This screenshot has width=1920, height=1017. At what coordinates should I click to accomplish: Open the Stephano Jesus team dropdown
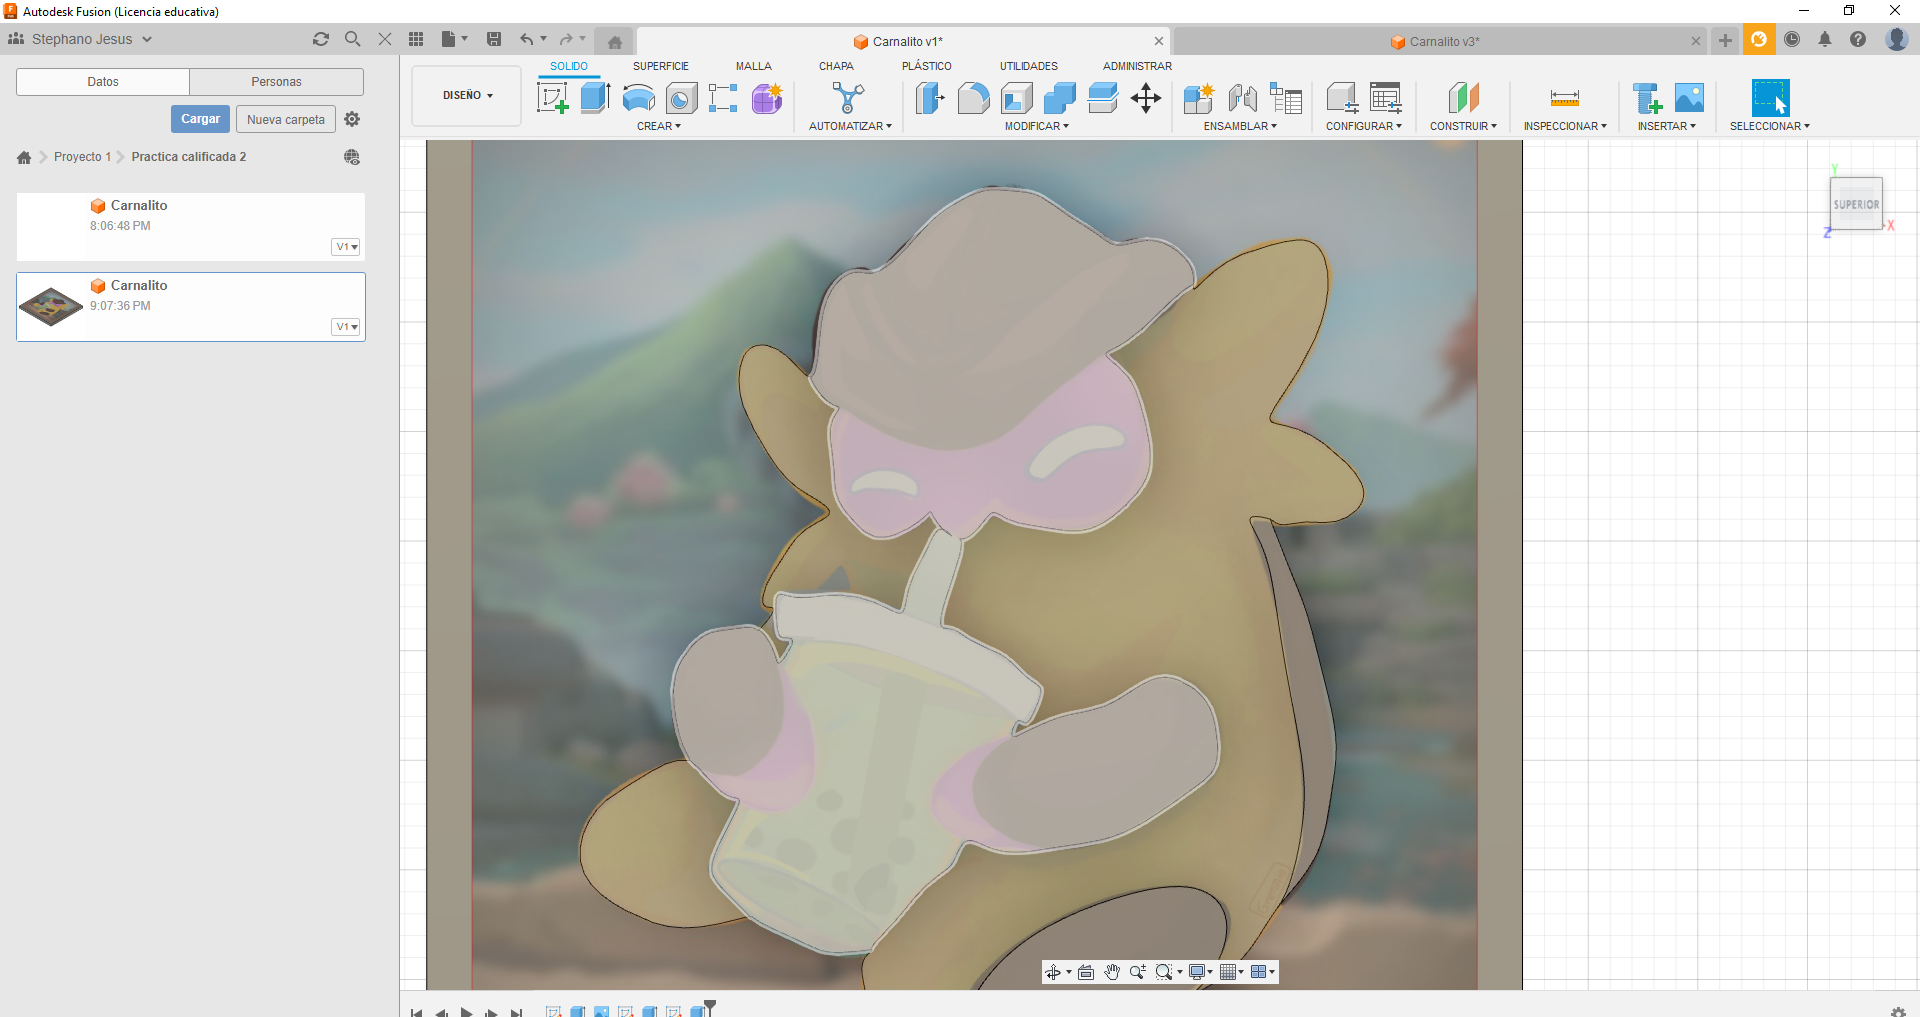[x=82, y=39]
